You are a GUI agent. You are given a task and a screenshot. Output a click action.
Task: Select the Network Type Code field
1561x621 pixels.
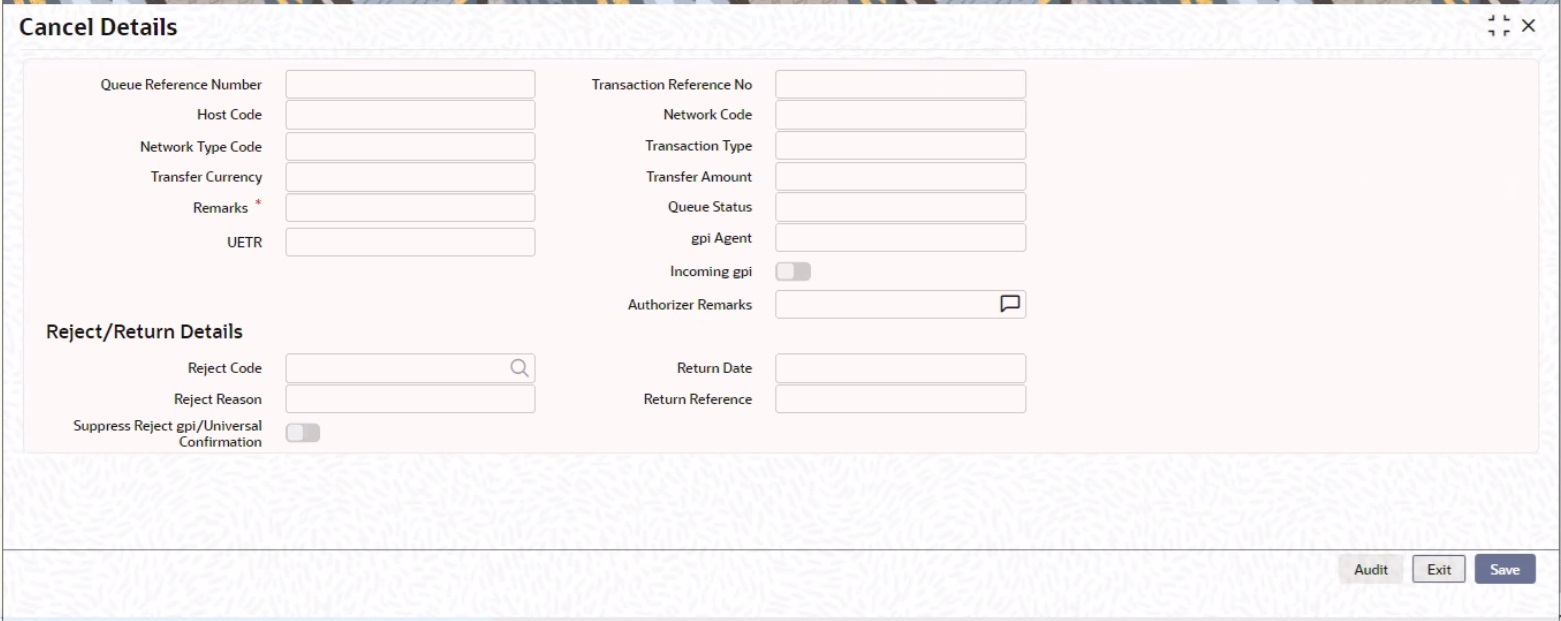(x=410, y=146)
